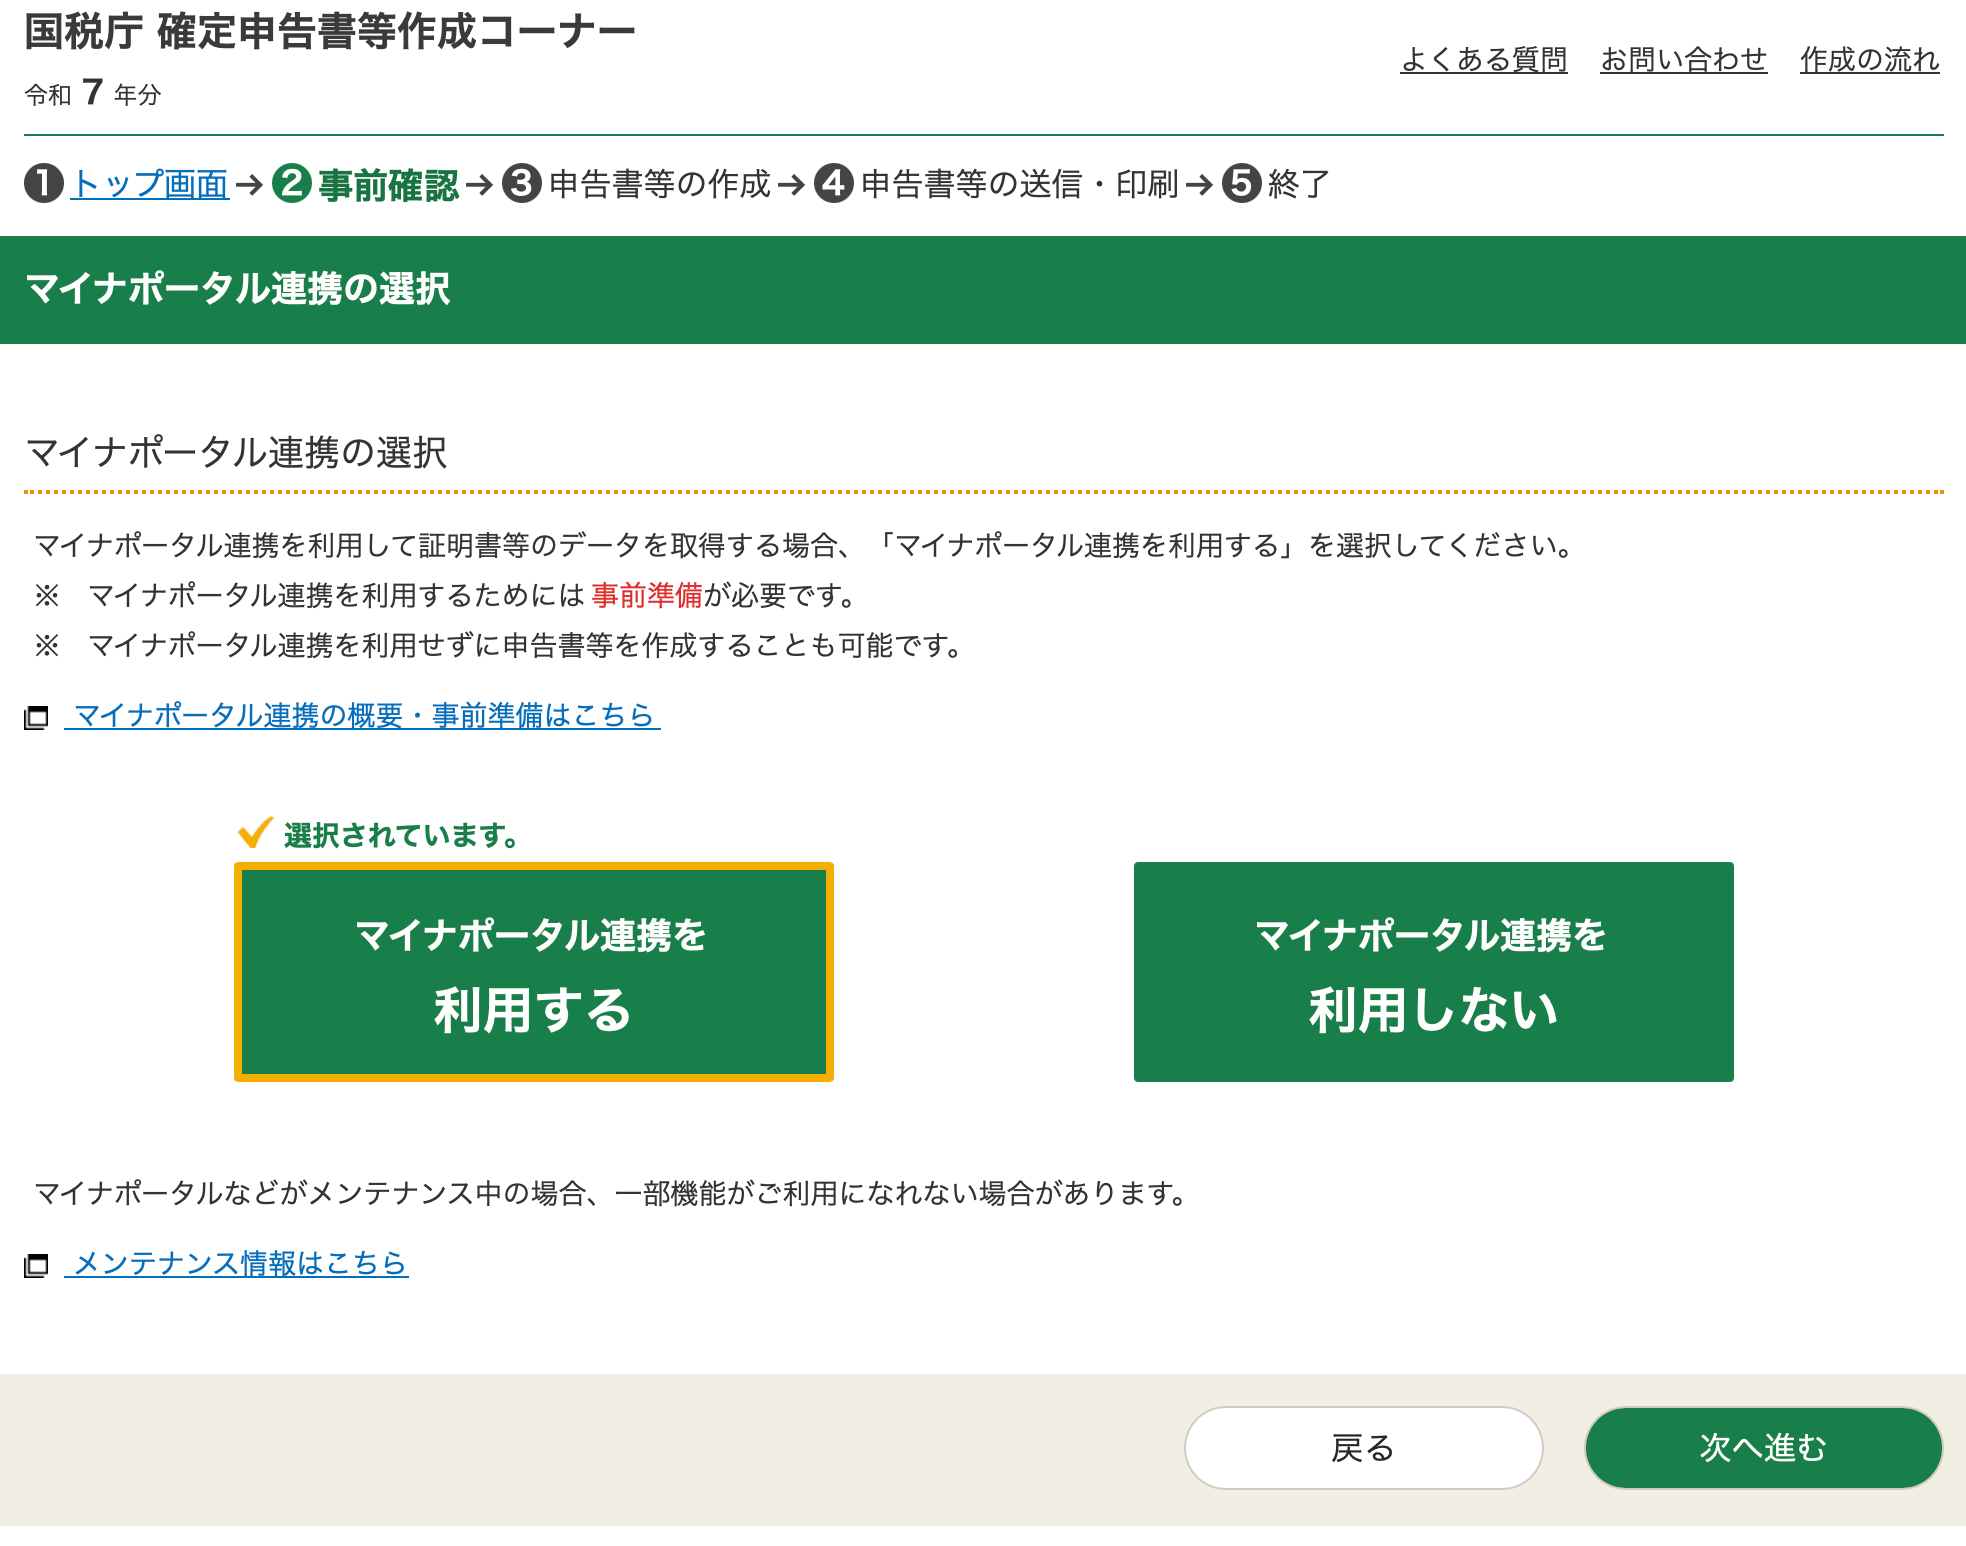This screenshot has height=1546, width=1966.
Task: Click the 事前確認 step label
Action: (388, 185)
